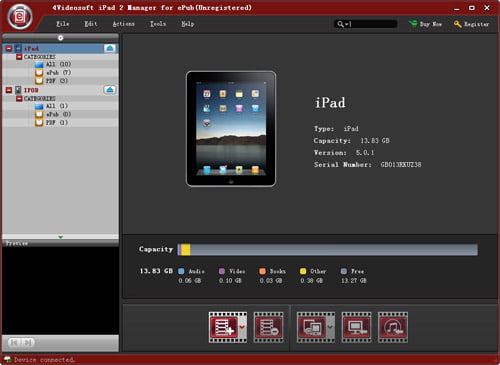The width and height of the screenshot is (500, 365).
Task: Click the 'iPad' heading in details
Action: click(330, 102)
